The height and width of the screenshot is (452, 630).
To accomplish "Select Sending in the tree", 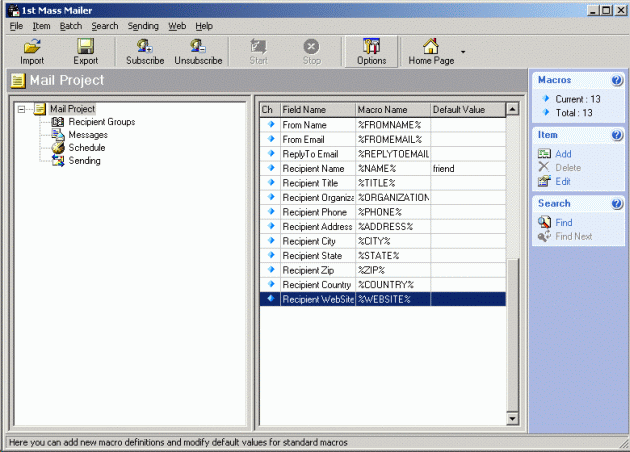I will (x=84, y=161).
